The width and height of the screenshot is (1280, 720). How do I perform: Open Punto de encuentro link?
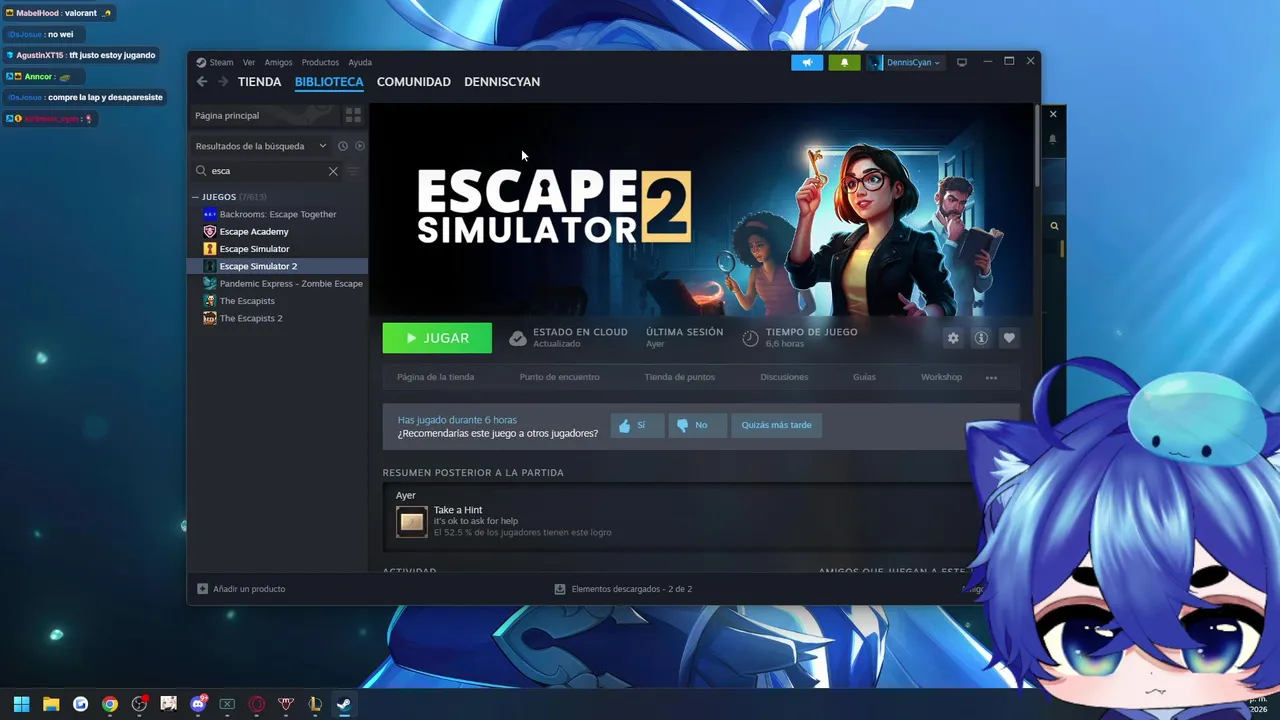[x=559, y=377]
